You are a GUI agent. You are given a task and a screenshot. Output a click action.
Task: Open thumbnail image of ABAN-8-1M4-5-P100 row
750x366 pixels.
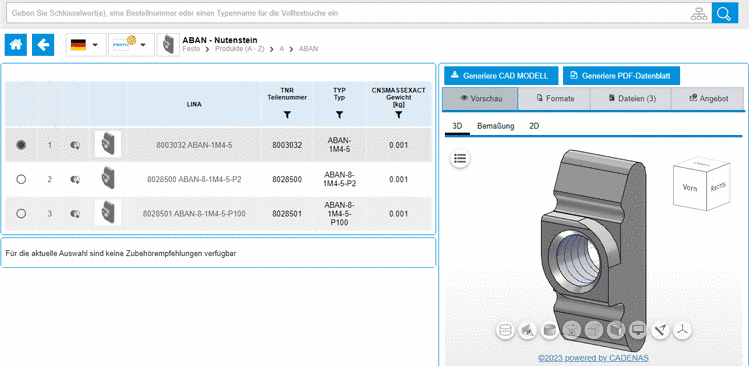coord(108,213)
